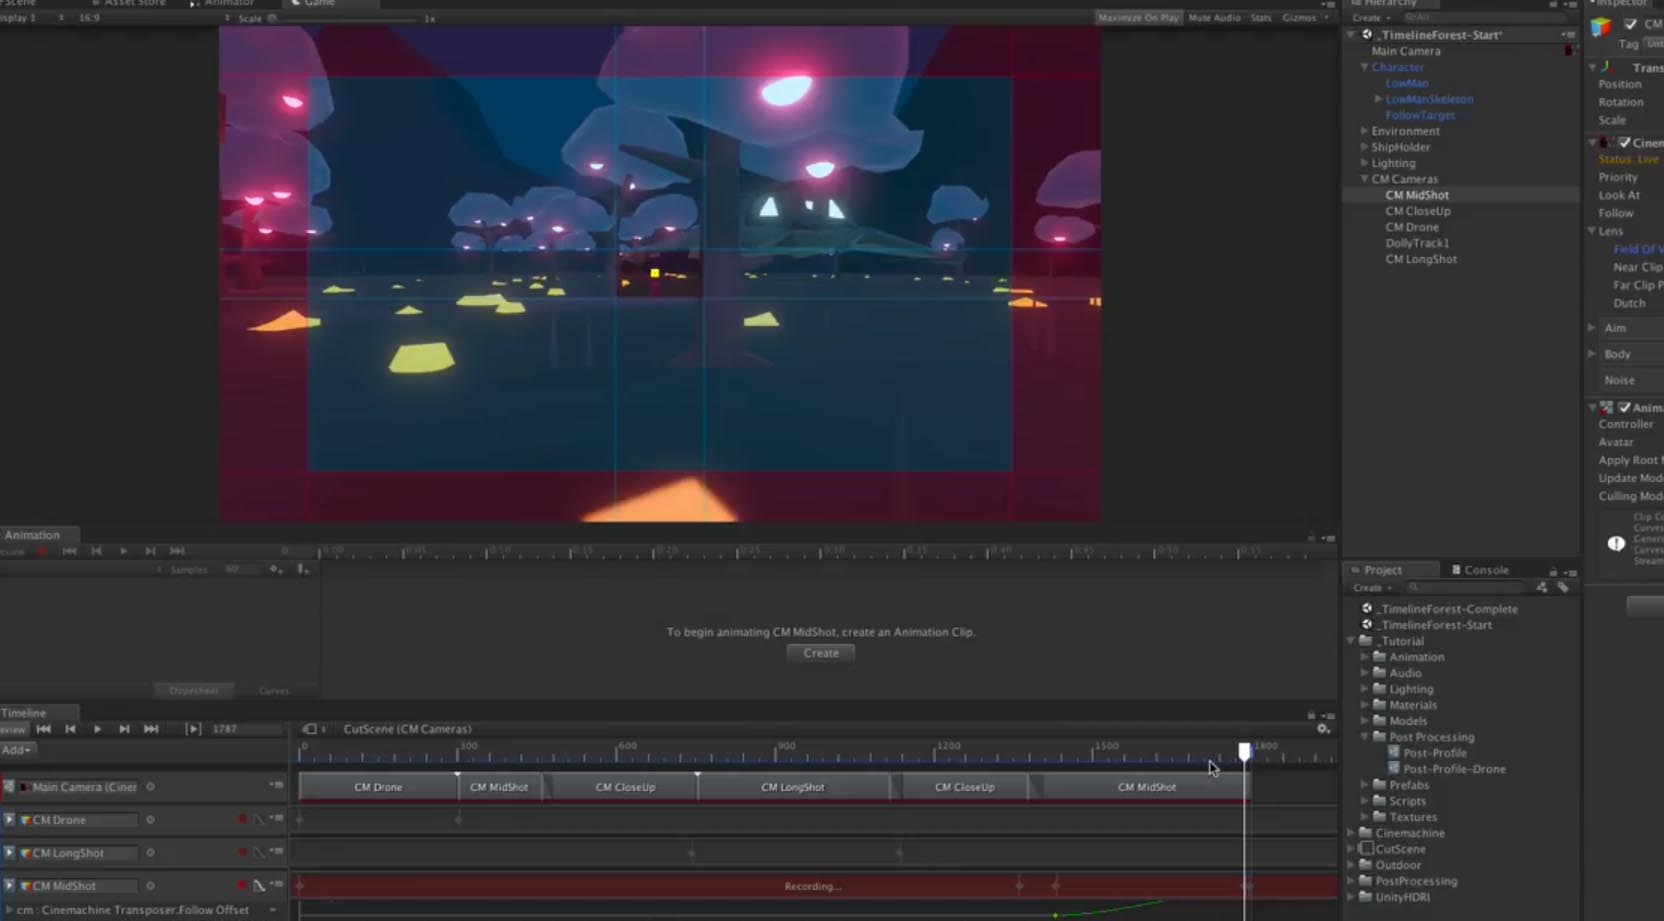The image size is (1664, 921).
Task: Toggle Mute Audio in Game view
Action: coord(1214,18)
